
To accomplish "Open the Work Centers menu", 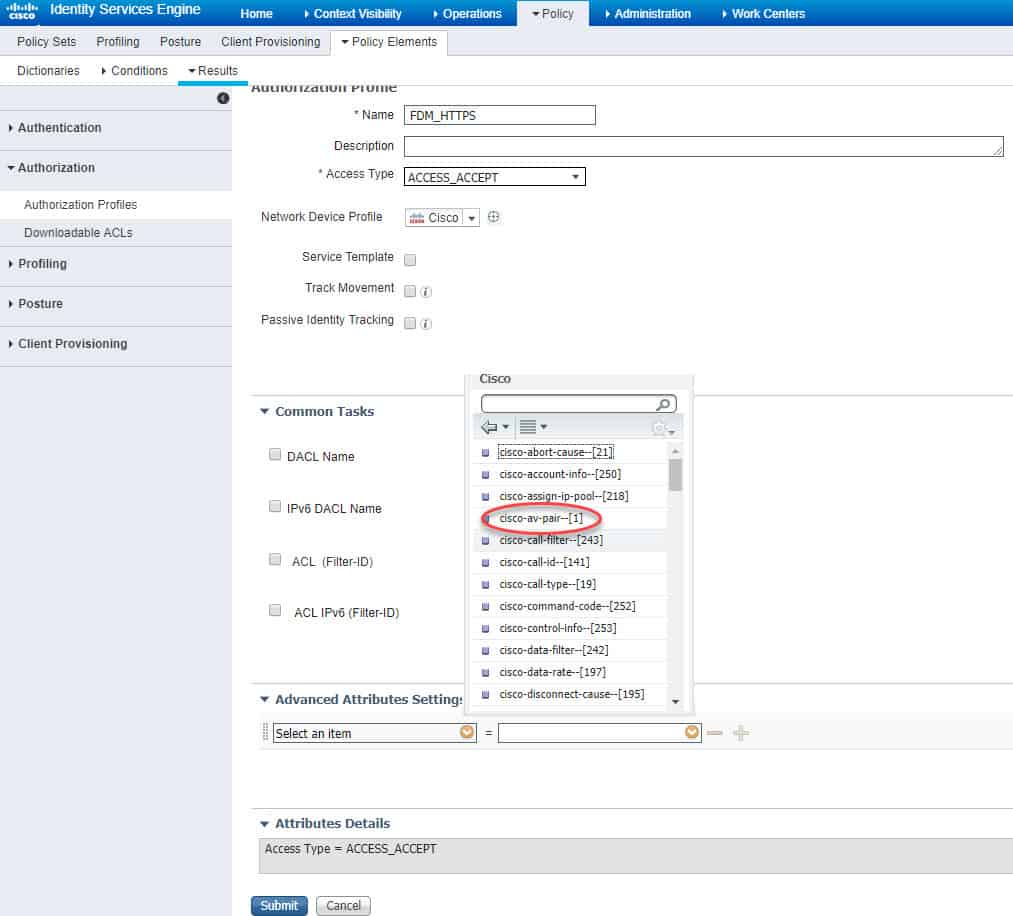I will pos(764,14).
